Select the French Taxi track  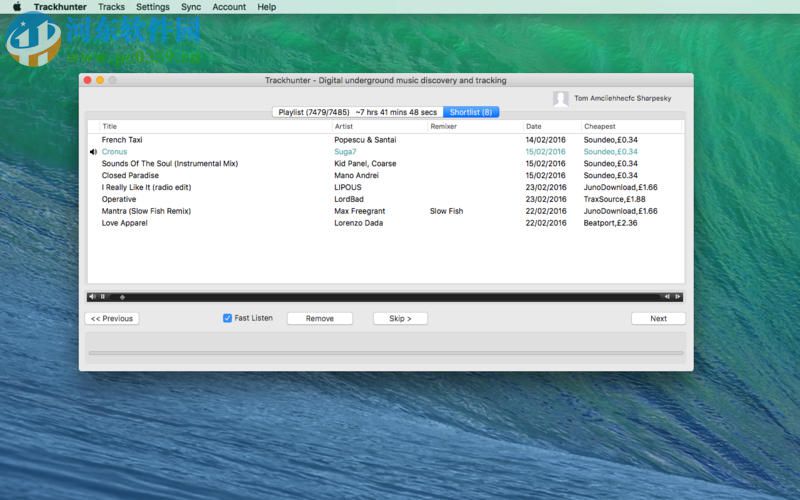point(122,139)
